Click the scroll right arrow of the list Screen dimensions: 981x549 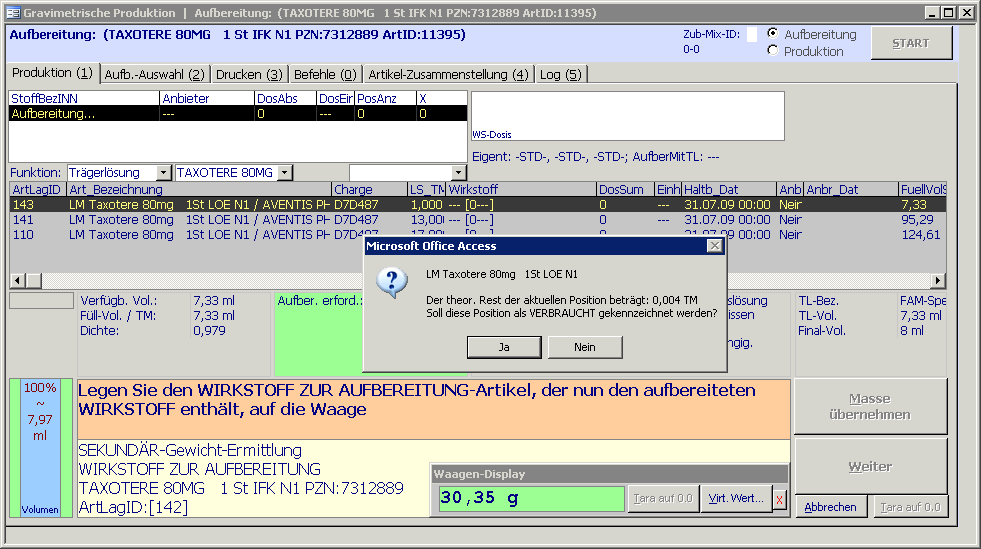coord(938,281)
